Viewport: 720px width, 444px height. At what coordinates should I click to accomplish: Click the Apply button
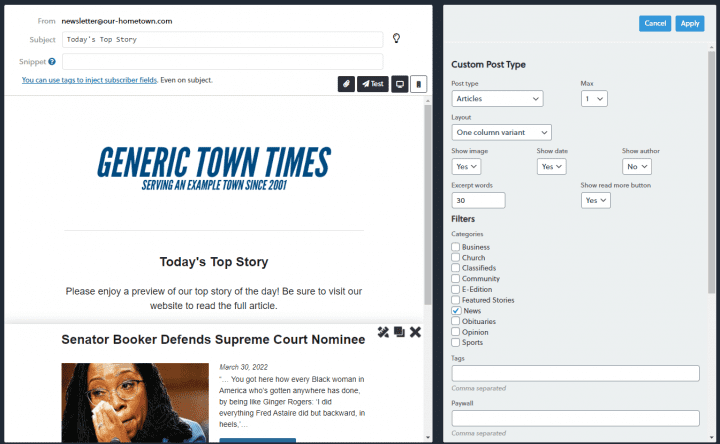coord(690,23)
